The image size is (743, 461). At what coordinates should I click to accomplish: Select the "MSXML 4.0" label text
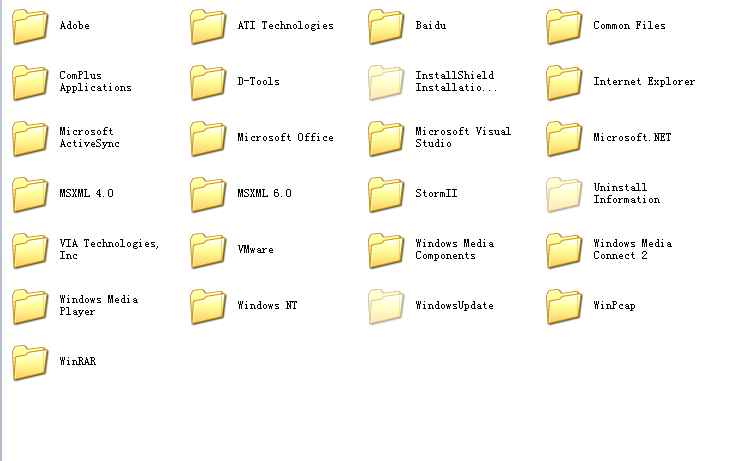86,193
